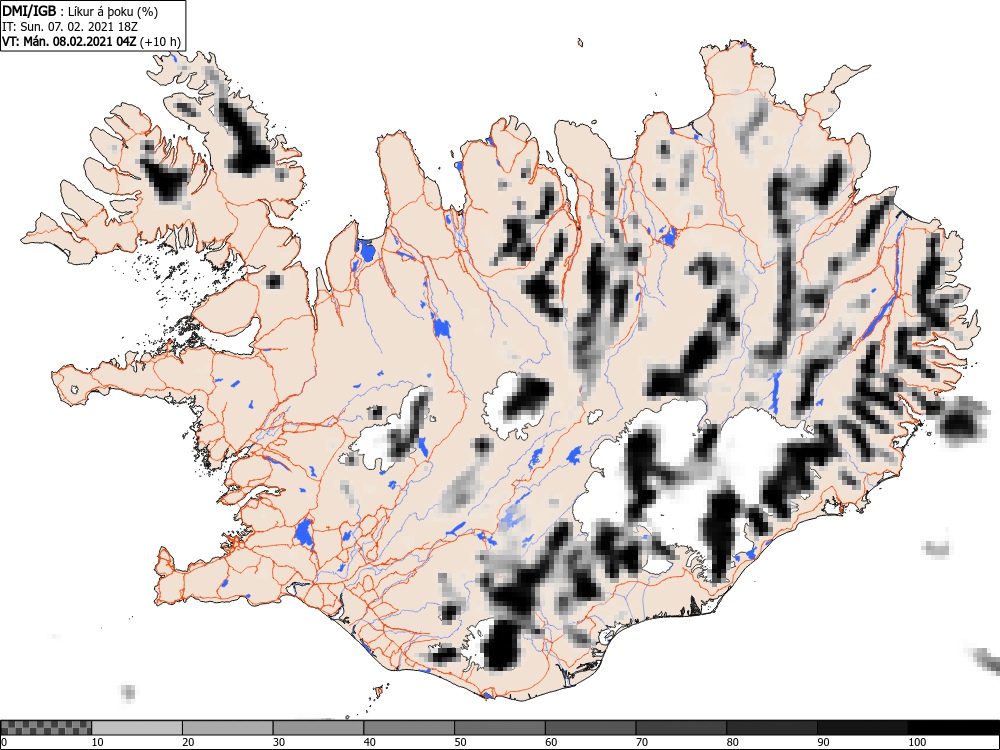Select the 10–20 light gray legend segment
Screen dimensions: 1000x750
(x=137, y=728)
